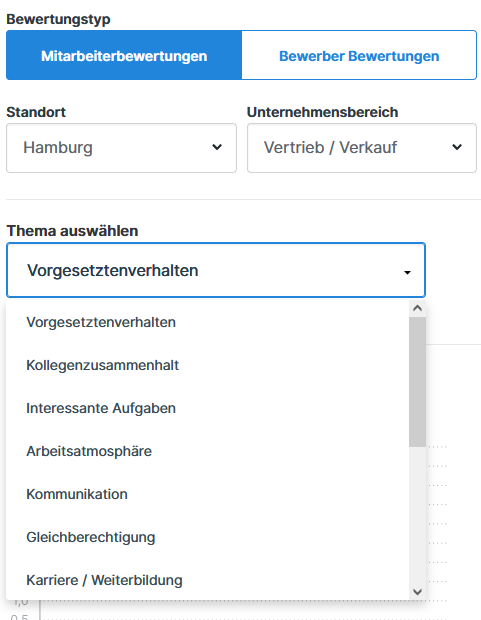This screenshot has height=620, width=481.
Task: Select Karriere / Weiterbildung option
Action: coord(208,580)
